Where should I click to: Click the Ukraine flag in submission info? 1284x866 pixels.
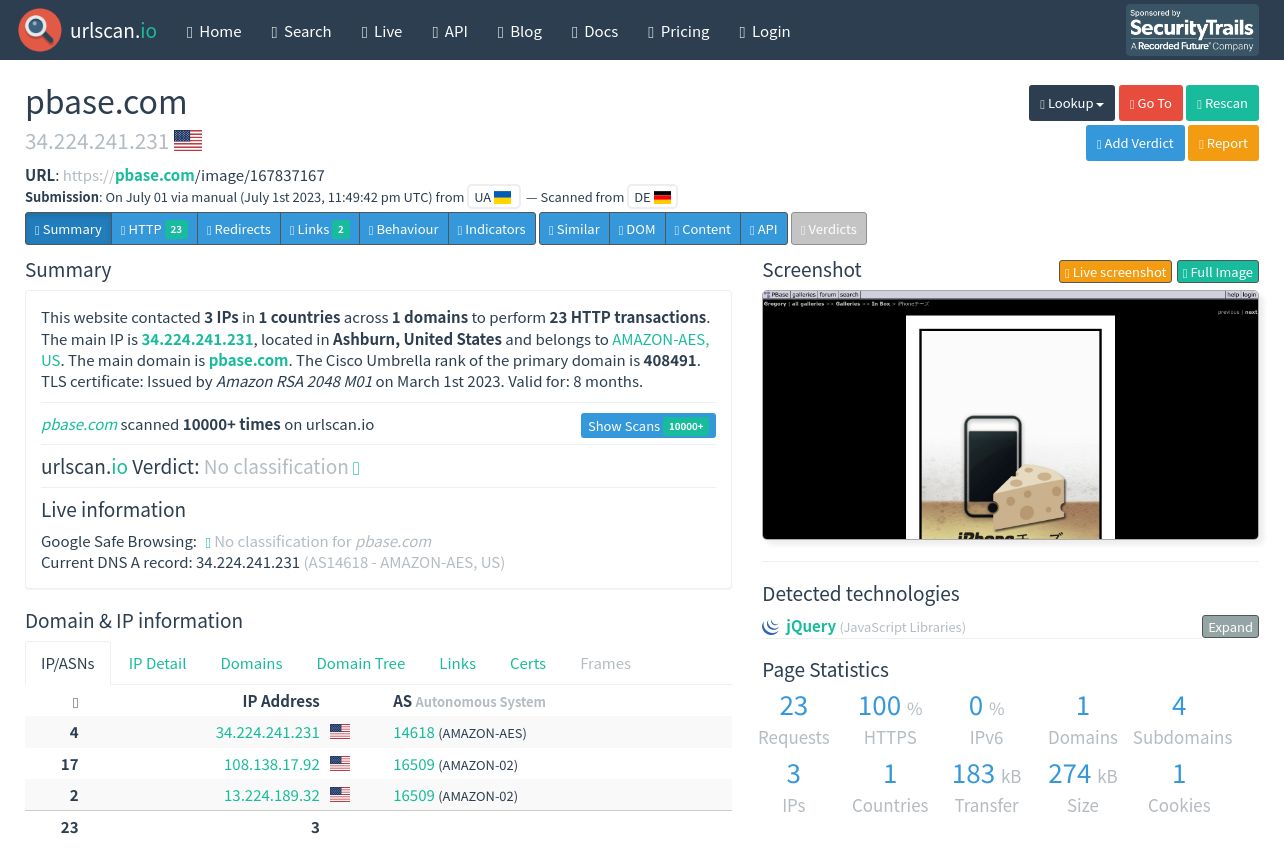(503, 197)
